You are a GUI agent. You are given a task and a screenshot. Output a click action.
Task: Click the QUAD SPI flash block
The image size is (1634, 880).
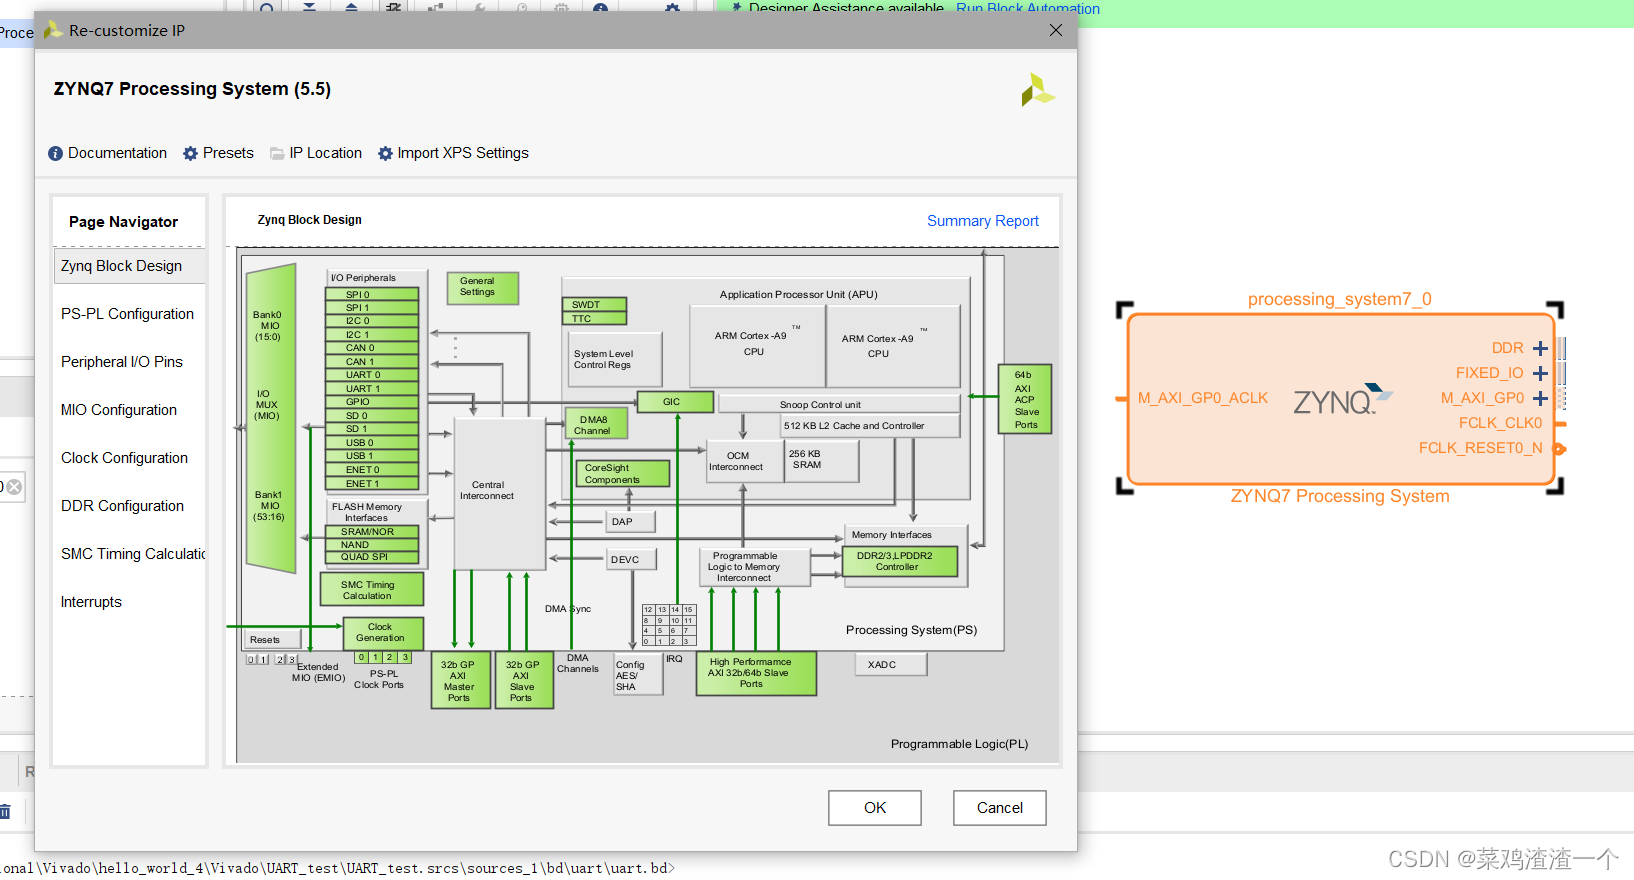pos(372,557)
